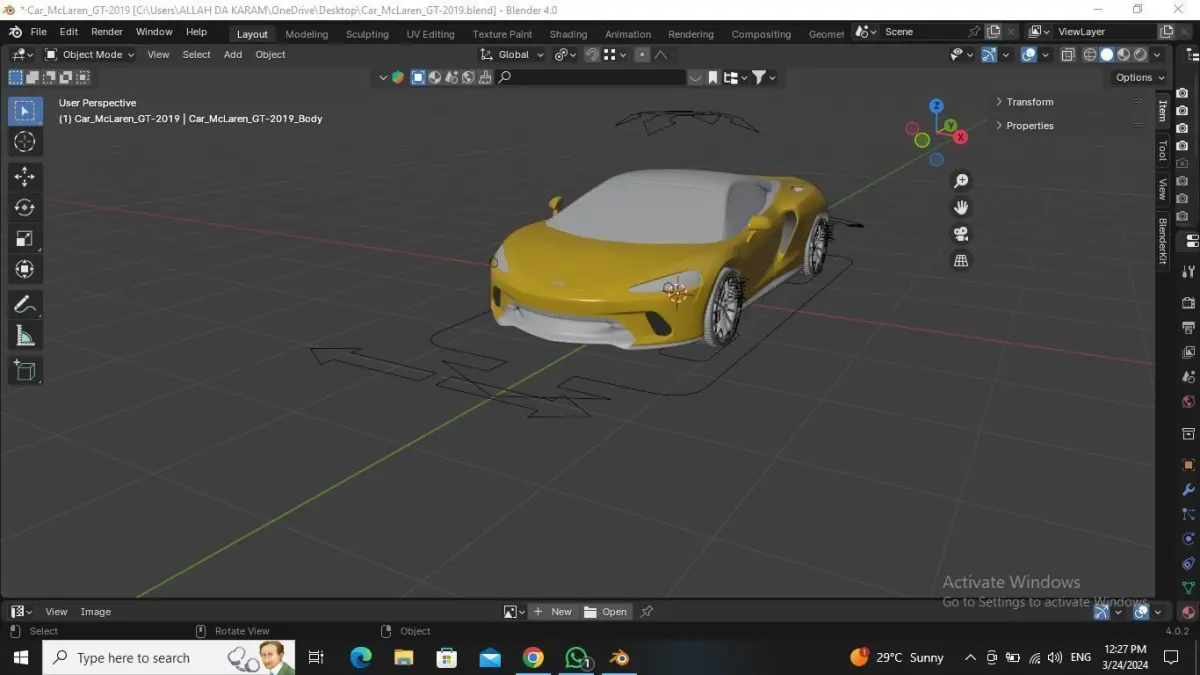Select the Select Box tool
Viewport: 1200px width, 675px height.
coord(25,111)
